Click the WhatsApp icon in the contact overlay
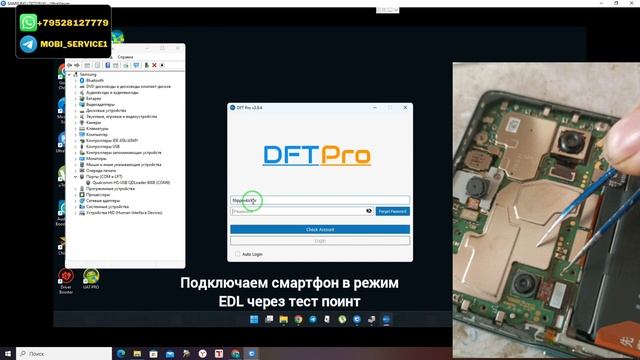Image resolution: width=640 pixels, height=360 pixels. 28,22
